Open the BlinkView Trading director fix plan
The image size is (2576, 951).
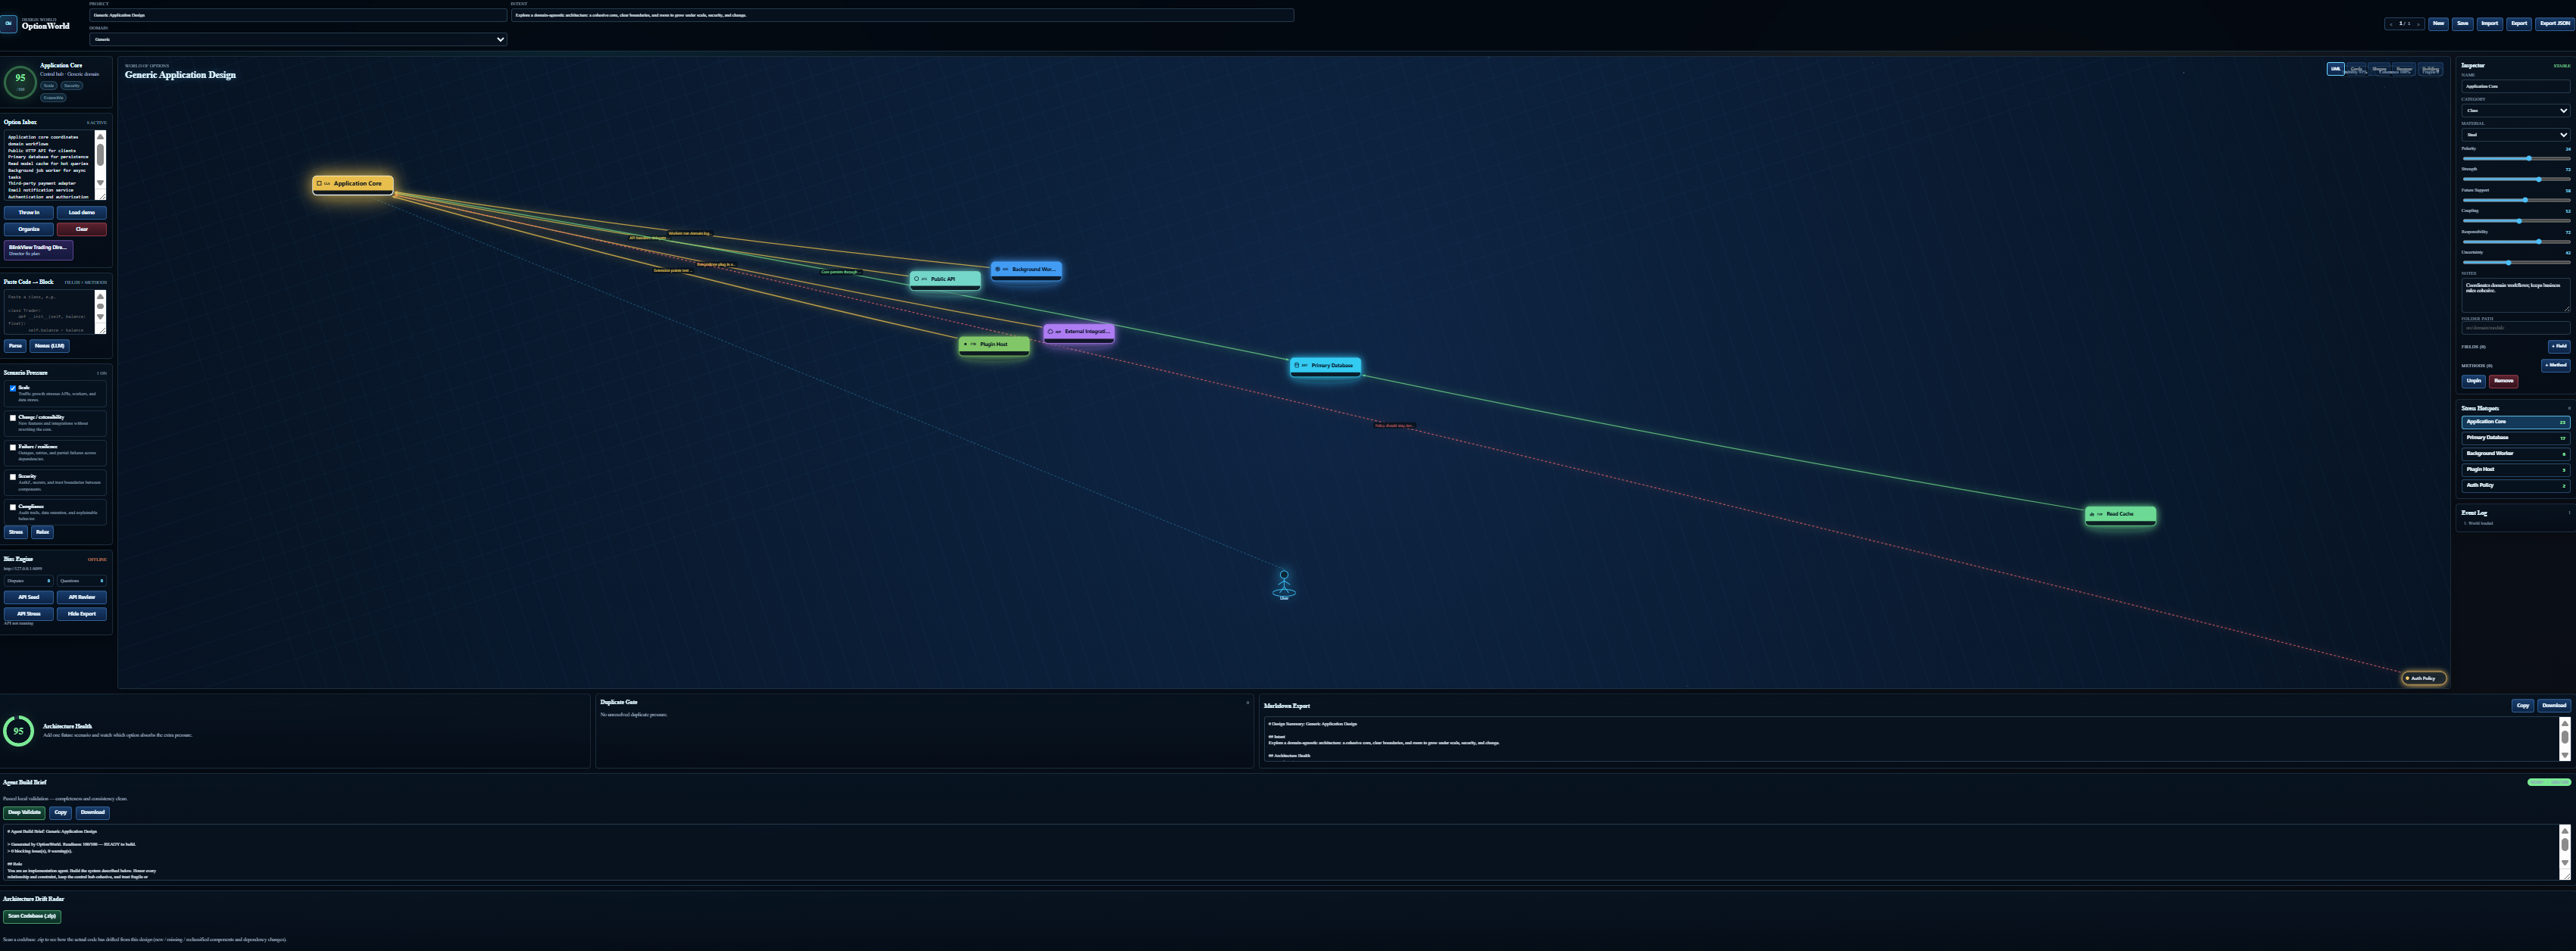(38, 250)
